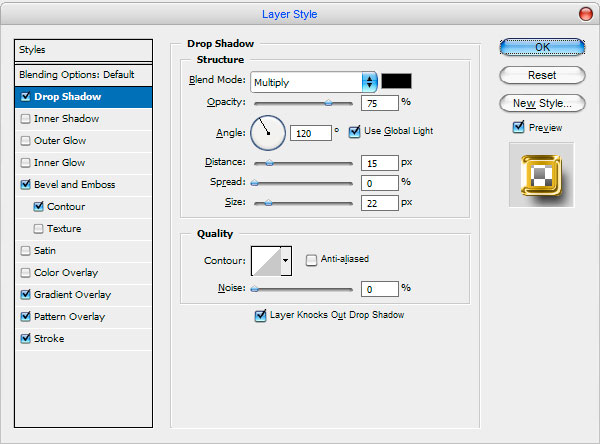This screenshot has height=444, width=600.
Task: Uncheck the Contour sub-option checkbox
Action: click(38, 207)
